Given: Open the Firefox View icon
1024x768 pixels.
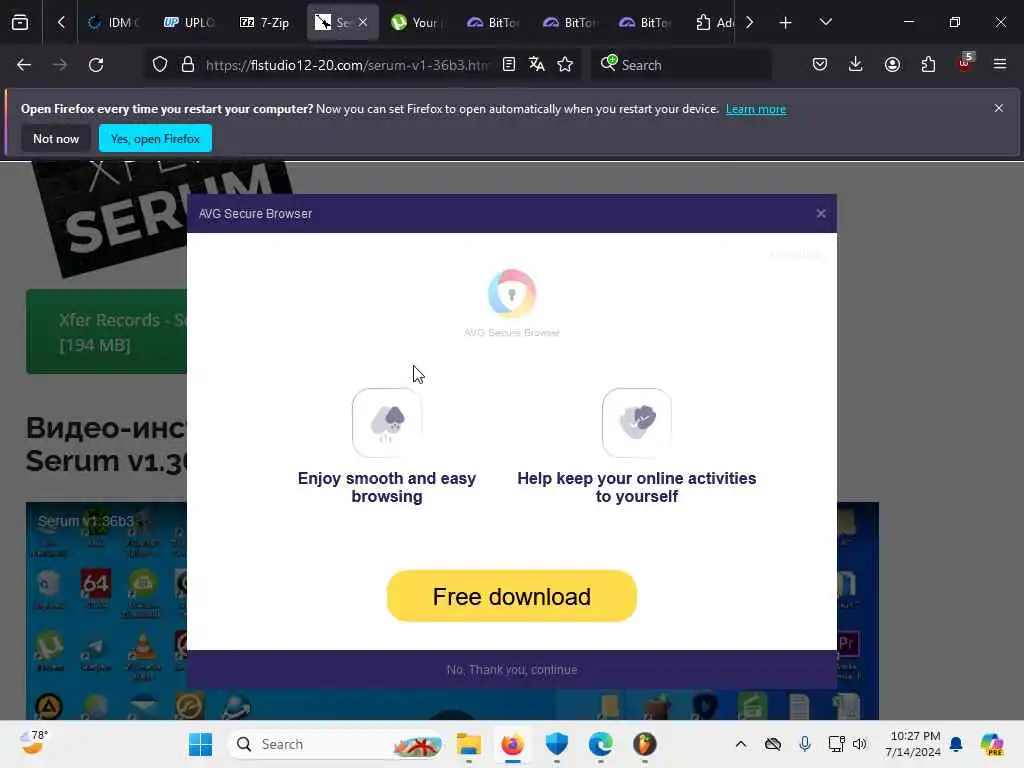Looking at the screenshot, I should point(20,22).
